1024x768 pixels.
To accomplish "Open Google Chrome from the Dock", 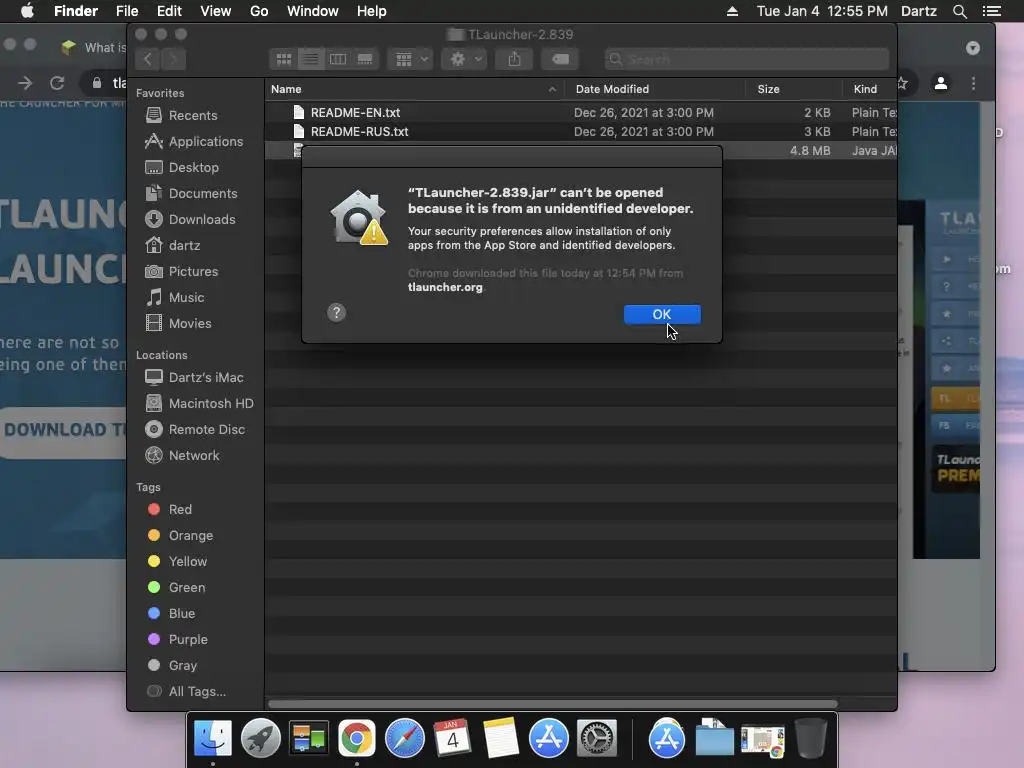I will (x=357, y=739).
